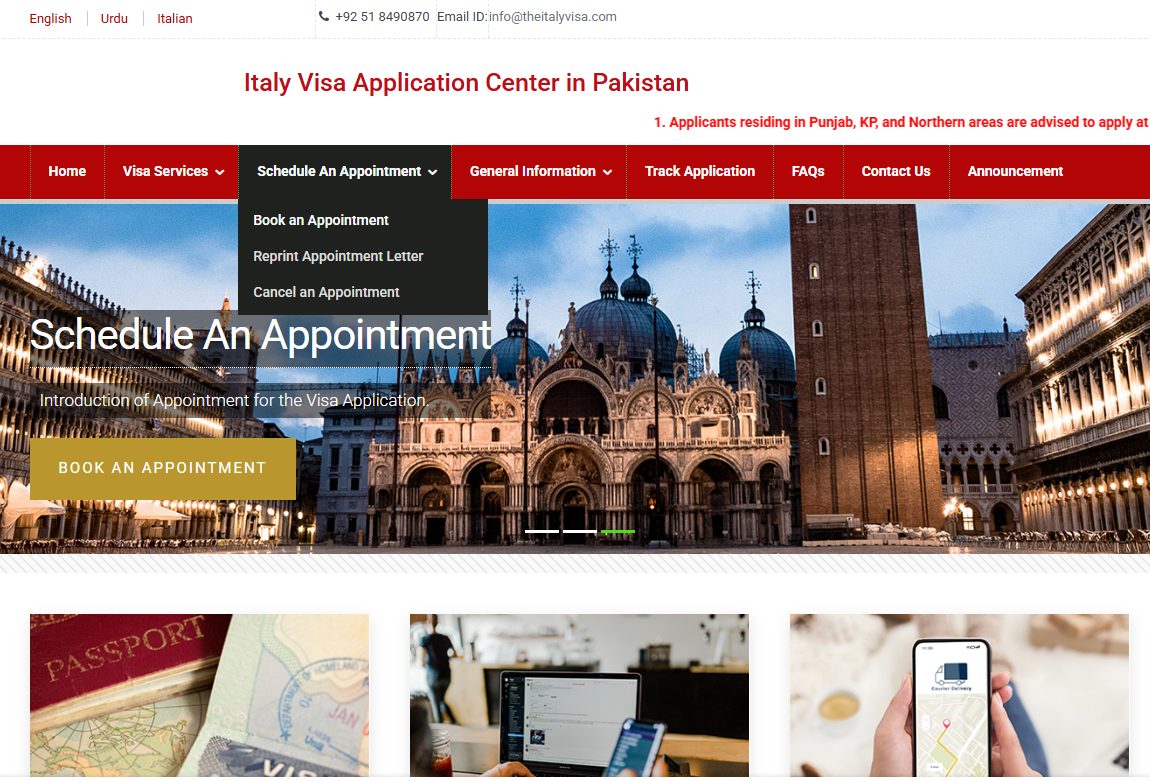Click the gold BOOK AN APPOINTMENT button
The height and width of the screenshot is (781, 1150).
pos(163,469)
